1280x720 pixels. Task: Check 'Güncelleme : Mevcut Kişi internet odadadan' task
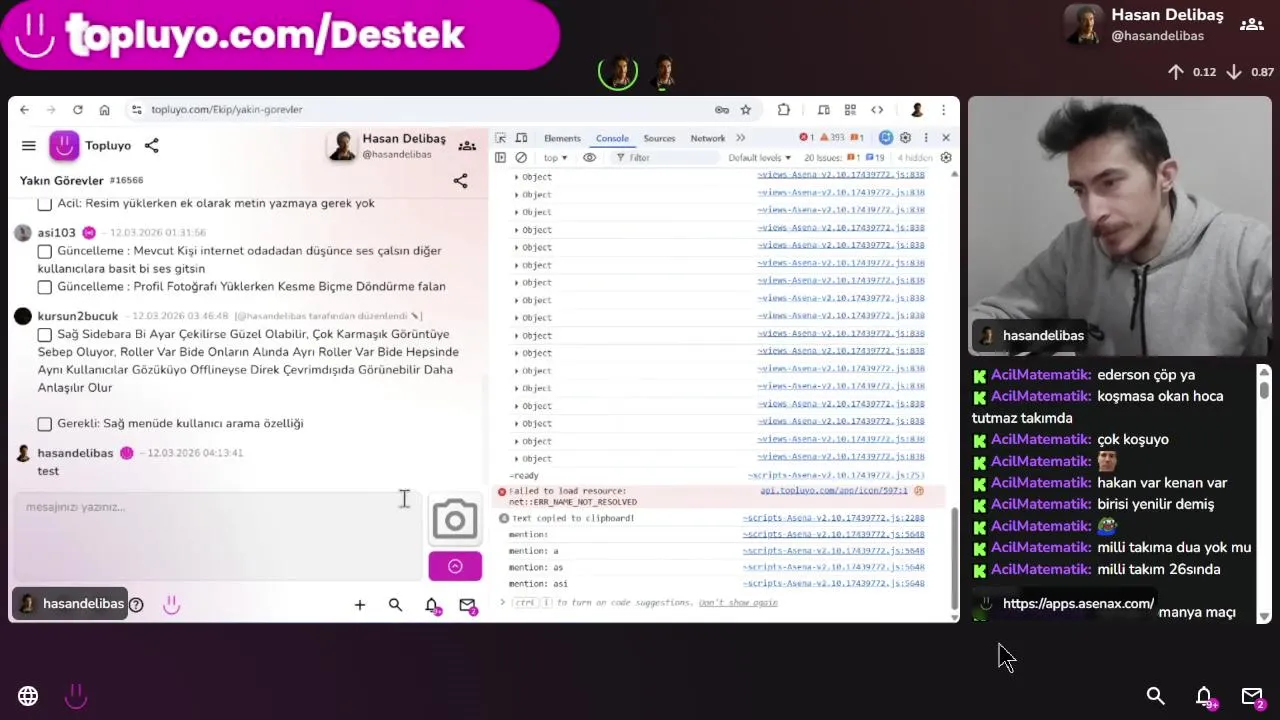(44, 251)
